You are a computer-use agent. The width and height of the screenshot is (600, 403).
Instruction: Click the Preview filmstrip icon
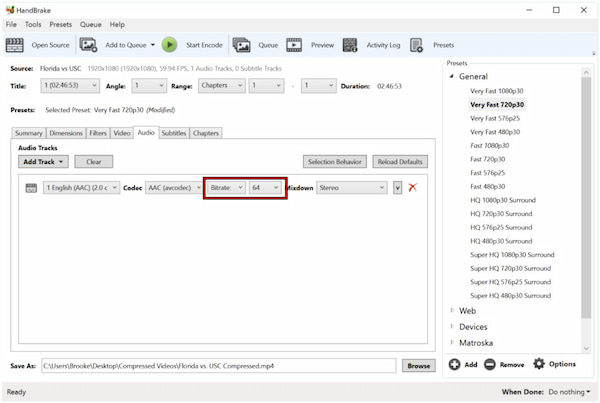point(294,45)
